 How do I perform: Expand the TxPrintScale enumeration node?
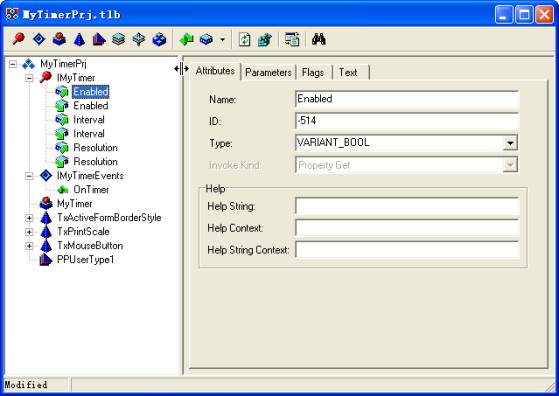coord(29,232)
